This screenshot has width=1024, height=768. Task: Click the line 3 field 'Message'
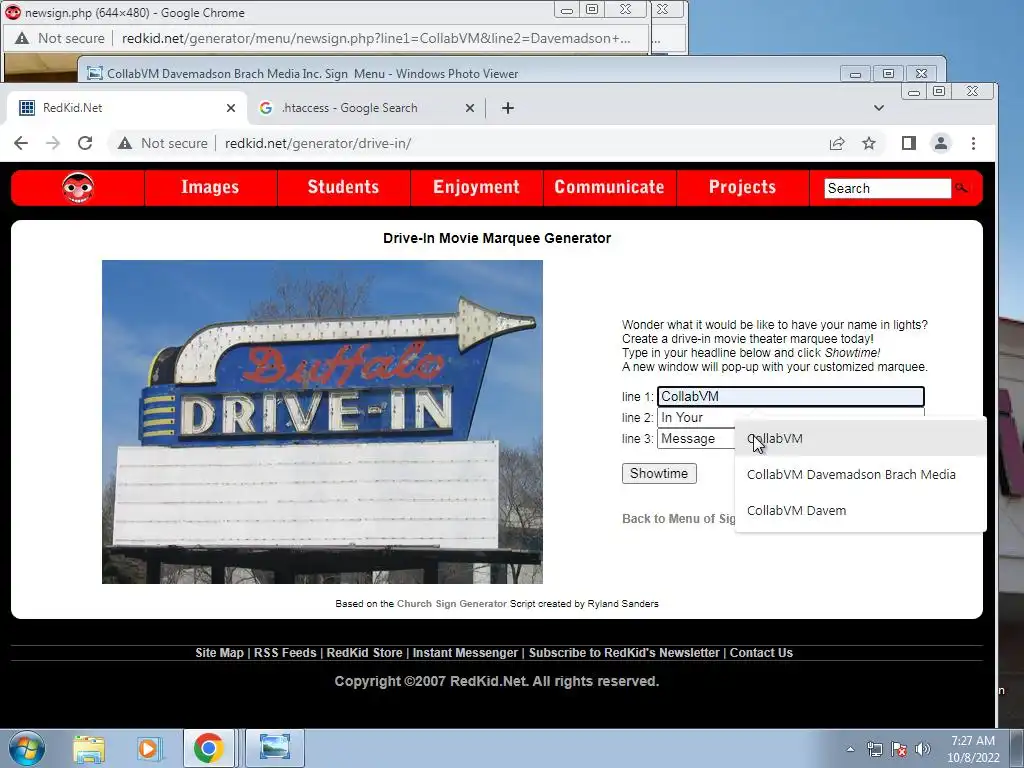point(696,439)
